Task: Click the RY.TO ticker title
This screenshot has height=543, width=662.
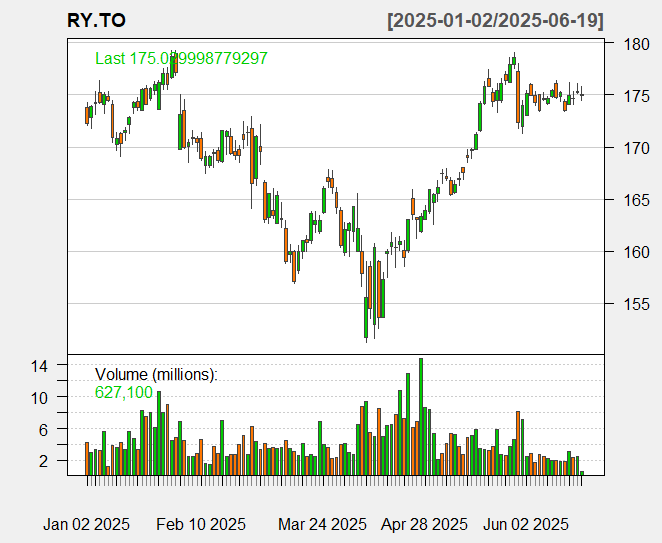Action: click(96, 21)
